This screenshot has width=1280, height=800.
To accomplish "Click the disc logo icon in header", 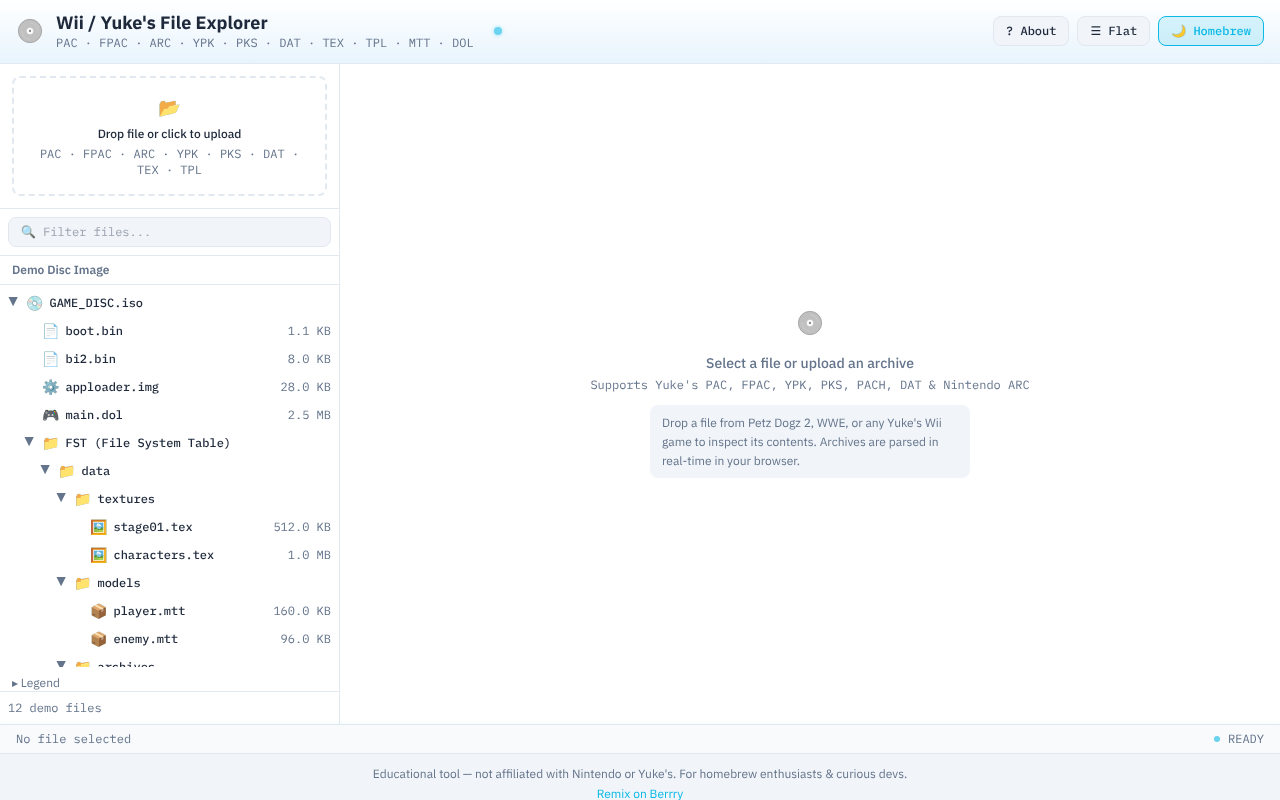I will (30, 31).
